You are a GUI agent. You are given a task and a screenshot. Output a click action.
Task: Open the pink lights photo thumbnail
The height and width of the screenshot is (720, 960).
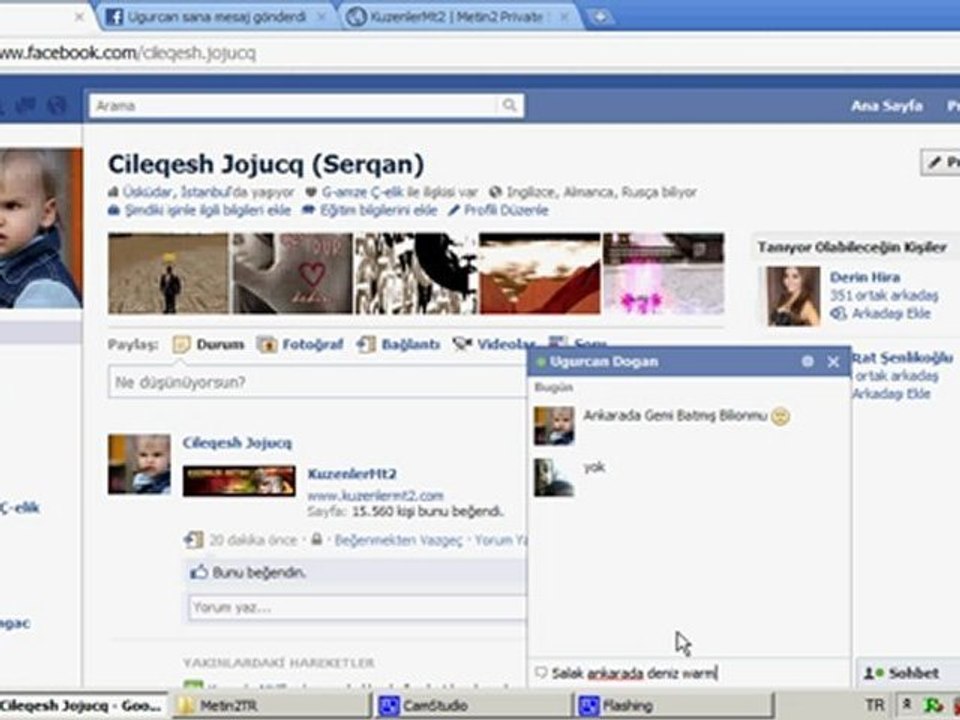click(663, 273)
